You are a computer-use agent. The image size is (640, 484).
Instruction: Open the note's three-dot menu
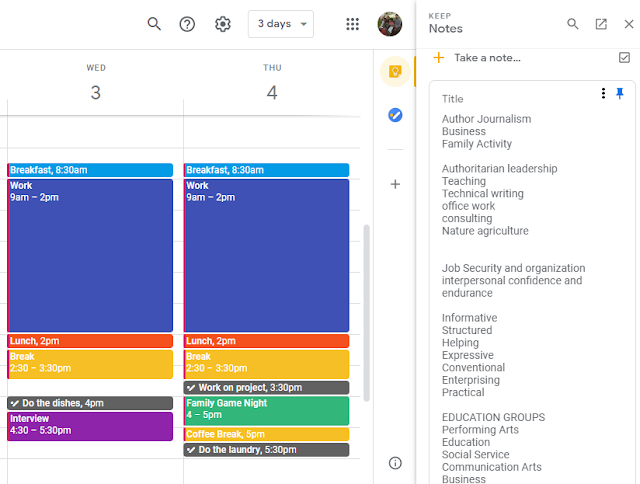[603, 93]
